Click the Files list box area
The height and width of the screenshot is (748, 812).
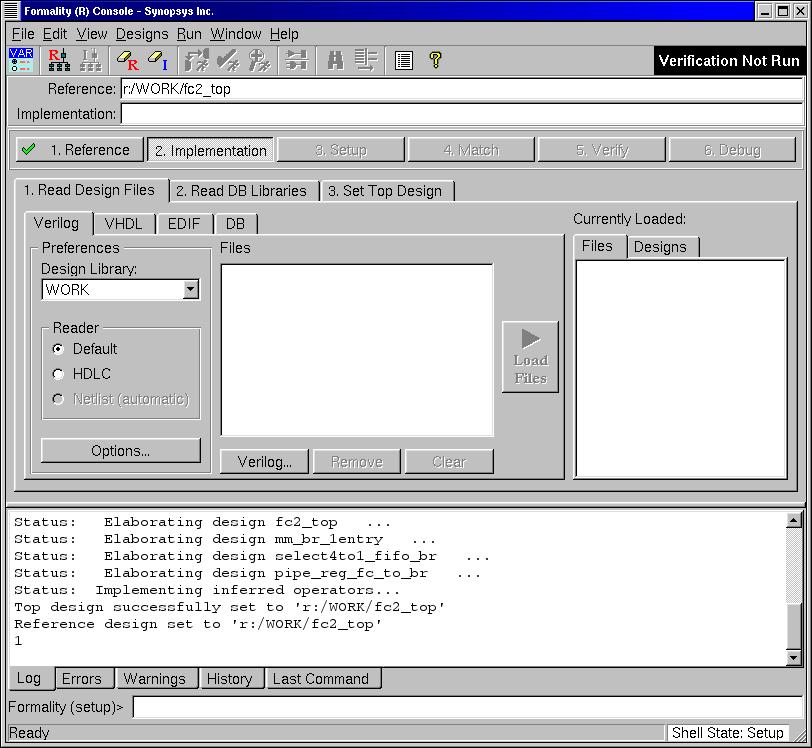coord(357,350)
